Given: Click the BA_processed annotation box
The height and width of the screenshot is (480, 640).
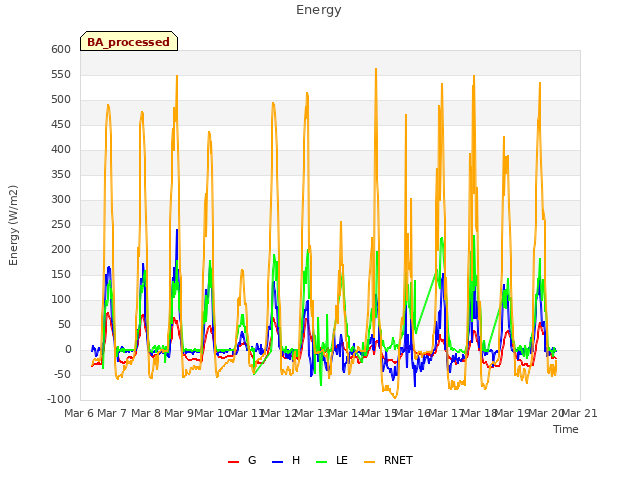Looking at the screenshot, I should point(129,41).
